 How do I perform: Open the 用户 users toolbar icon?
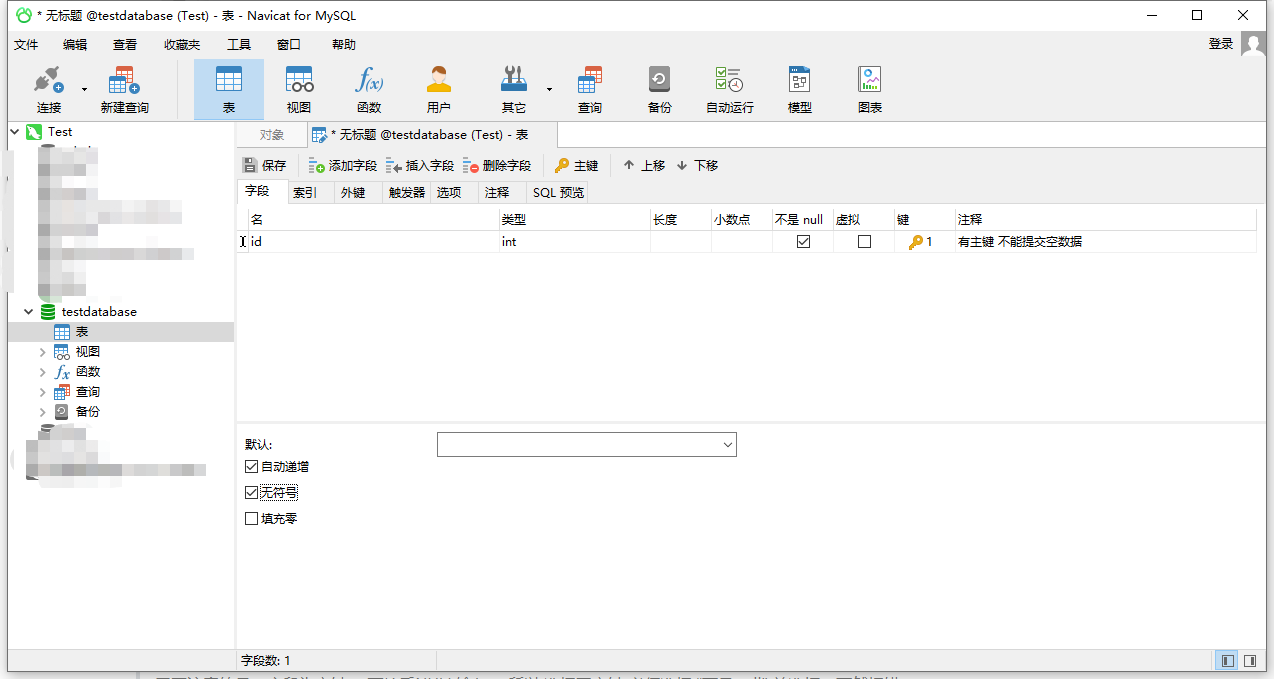coord(439,90)
